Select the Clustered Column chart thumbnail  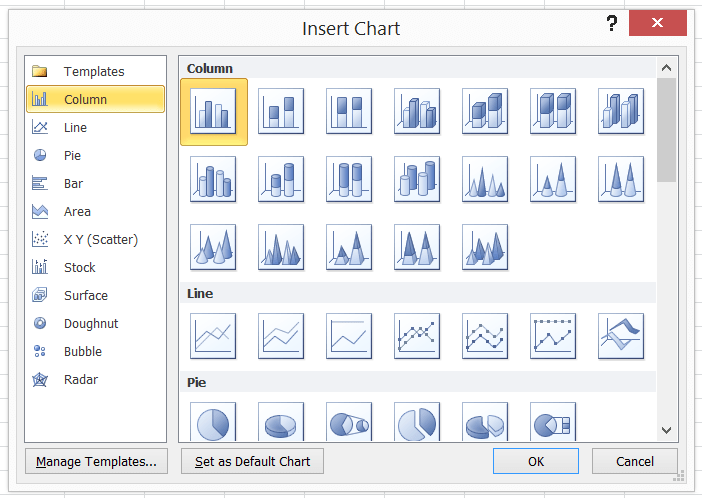coord(213,111)
